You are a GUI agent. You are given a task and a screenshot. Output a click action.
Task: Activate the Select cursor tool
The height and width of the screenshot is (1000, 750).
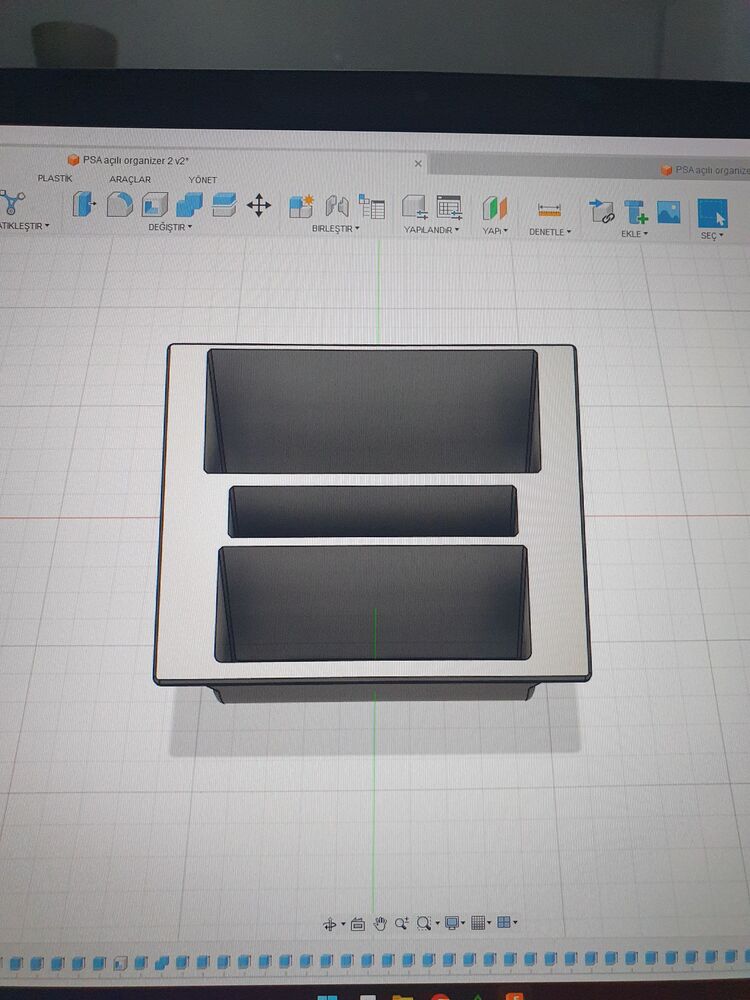tap(712, 213)
